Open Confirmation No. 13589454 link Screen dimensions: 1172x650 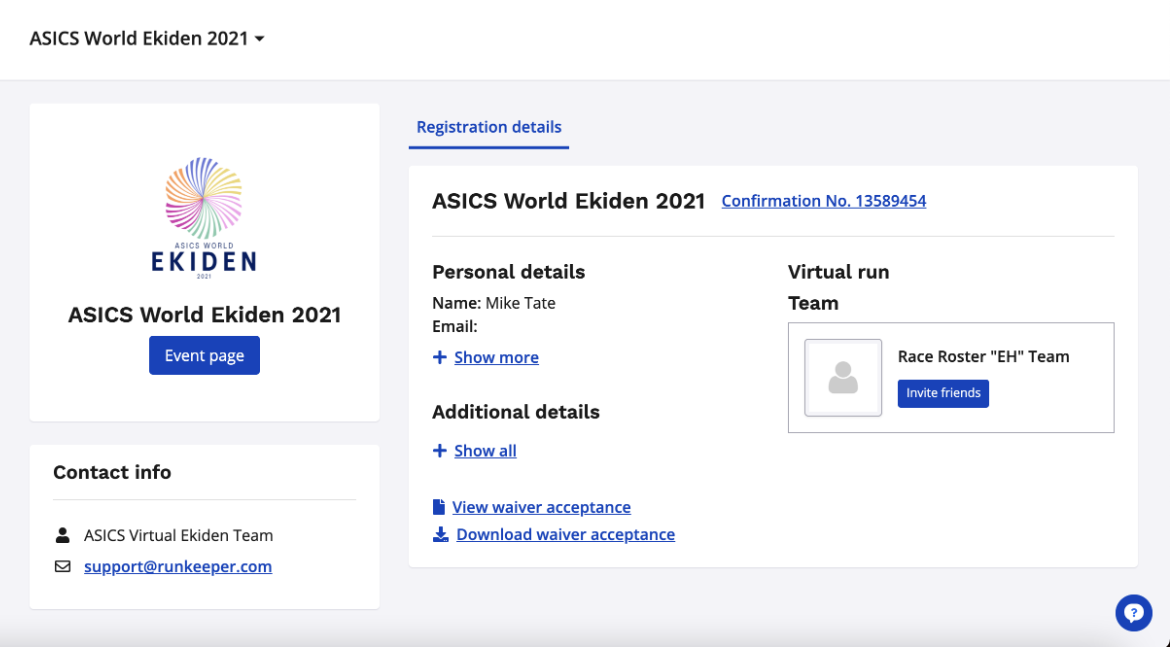823,201
